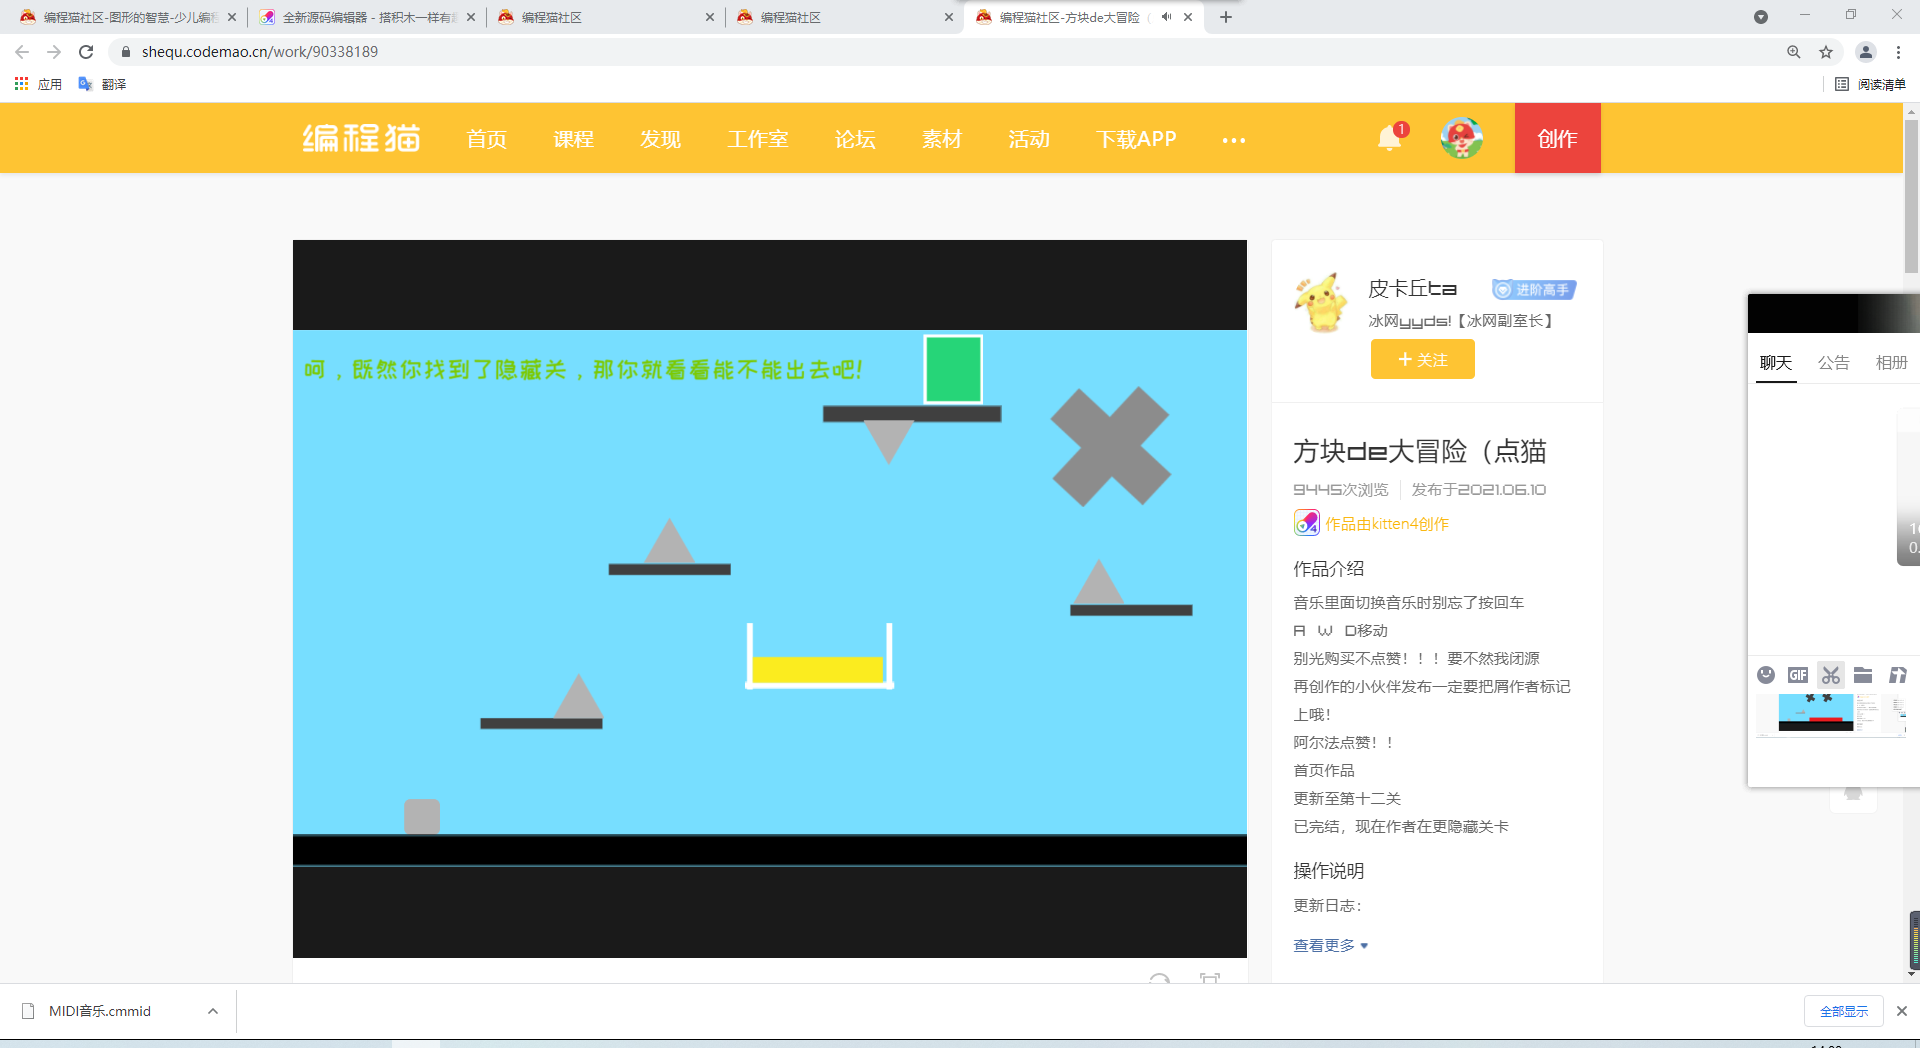
Task: Open the 应用 apps bookmark
Action: pyautogui.click(x=38, y=84)
